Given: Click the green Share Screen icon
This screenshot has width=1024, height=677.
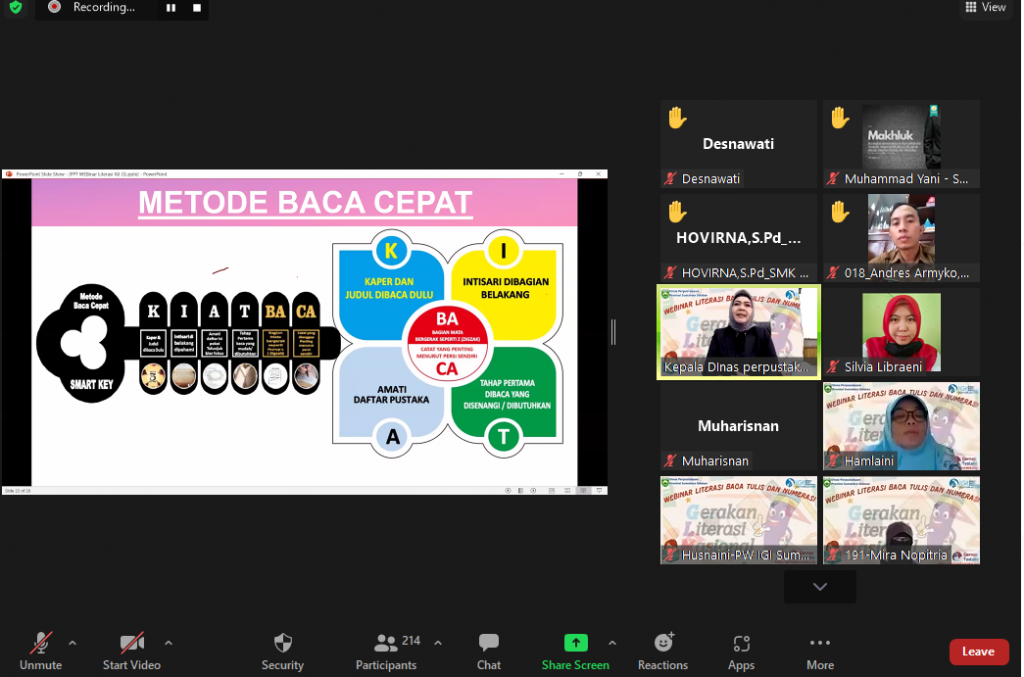Looking at the screenshot, I should click(575, 643).
